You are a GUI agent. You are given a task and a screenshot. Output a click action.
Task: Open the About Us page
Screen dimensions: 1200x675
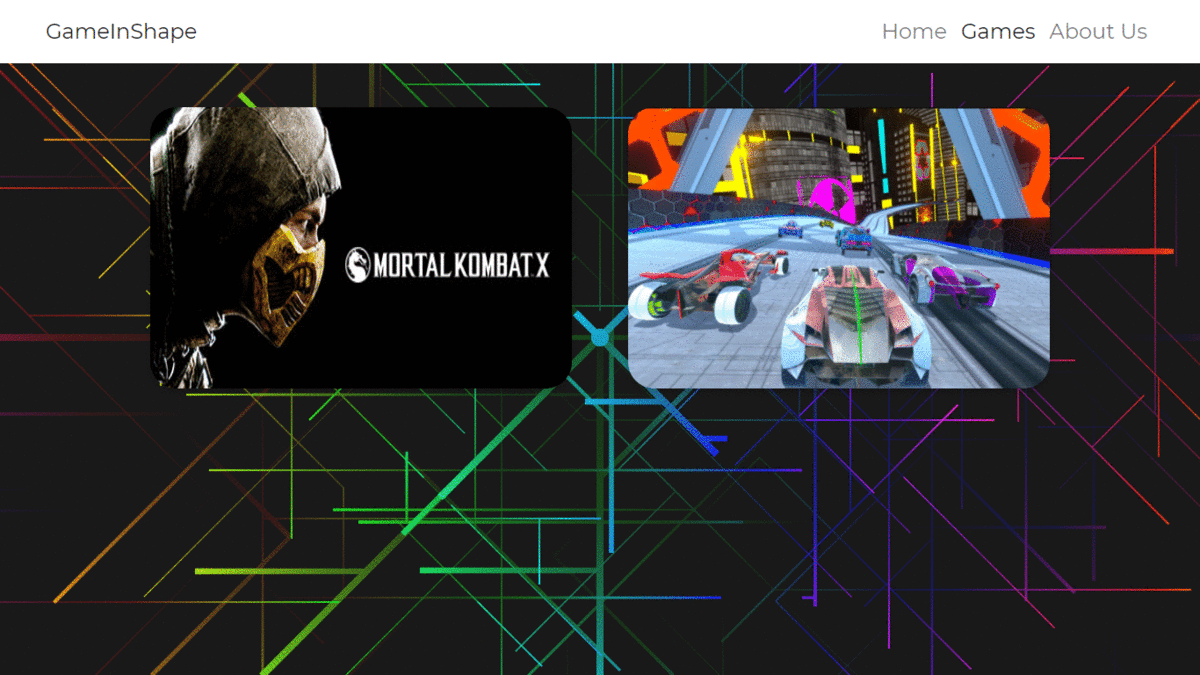tap(1098, 31)
